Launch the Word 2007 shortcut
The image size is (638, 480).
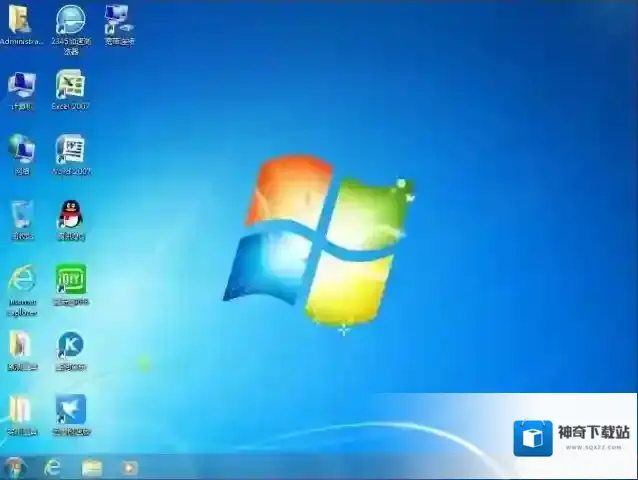[x=70, y=151]
